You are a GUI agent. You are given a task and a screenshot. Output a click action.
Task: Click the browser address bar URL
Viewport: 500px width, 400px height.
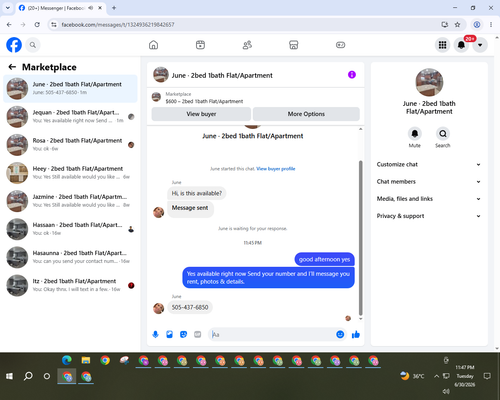tap(118, 25)
